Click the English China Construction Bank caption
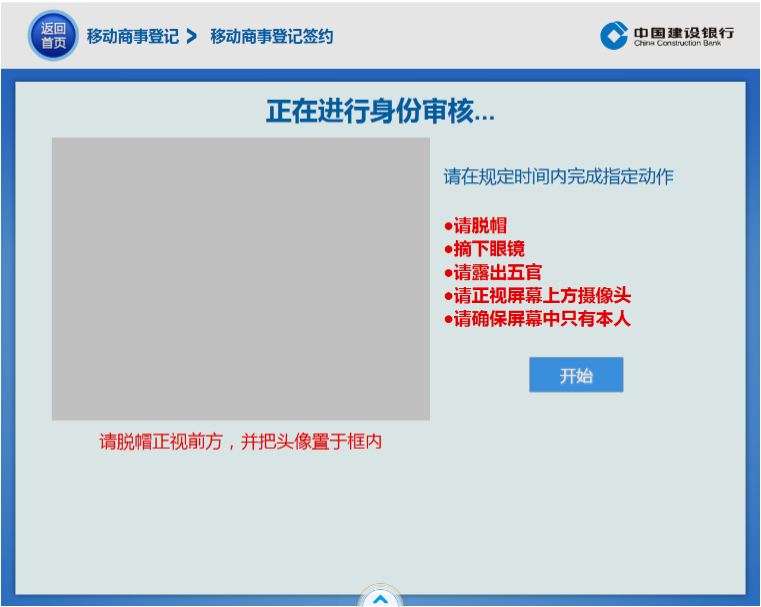This screenshot has height=607, width=761. pos(683,44)
